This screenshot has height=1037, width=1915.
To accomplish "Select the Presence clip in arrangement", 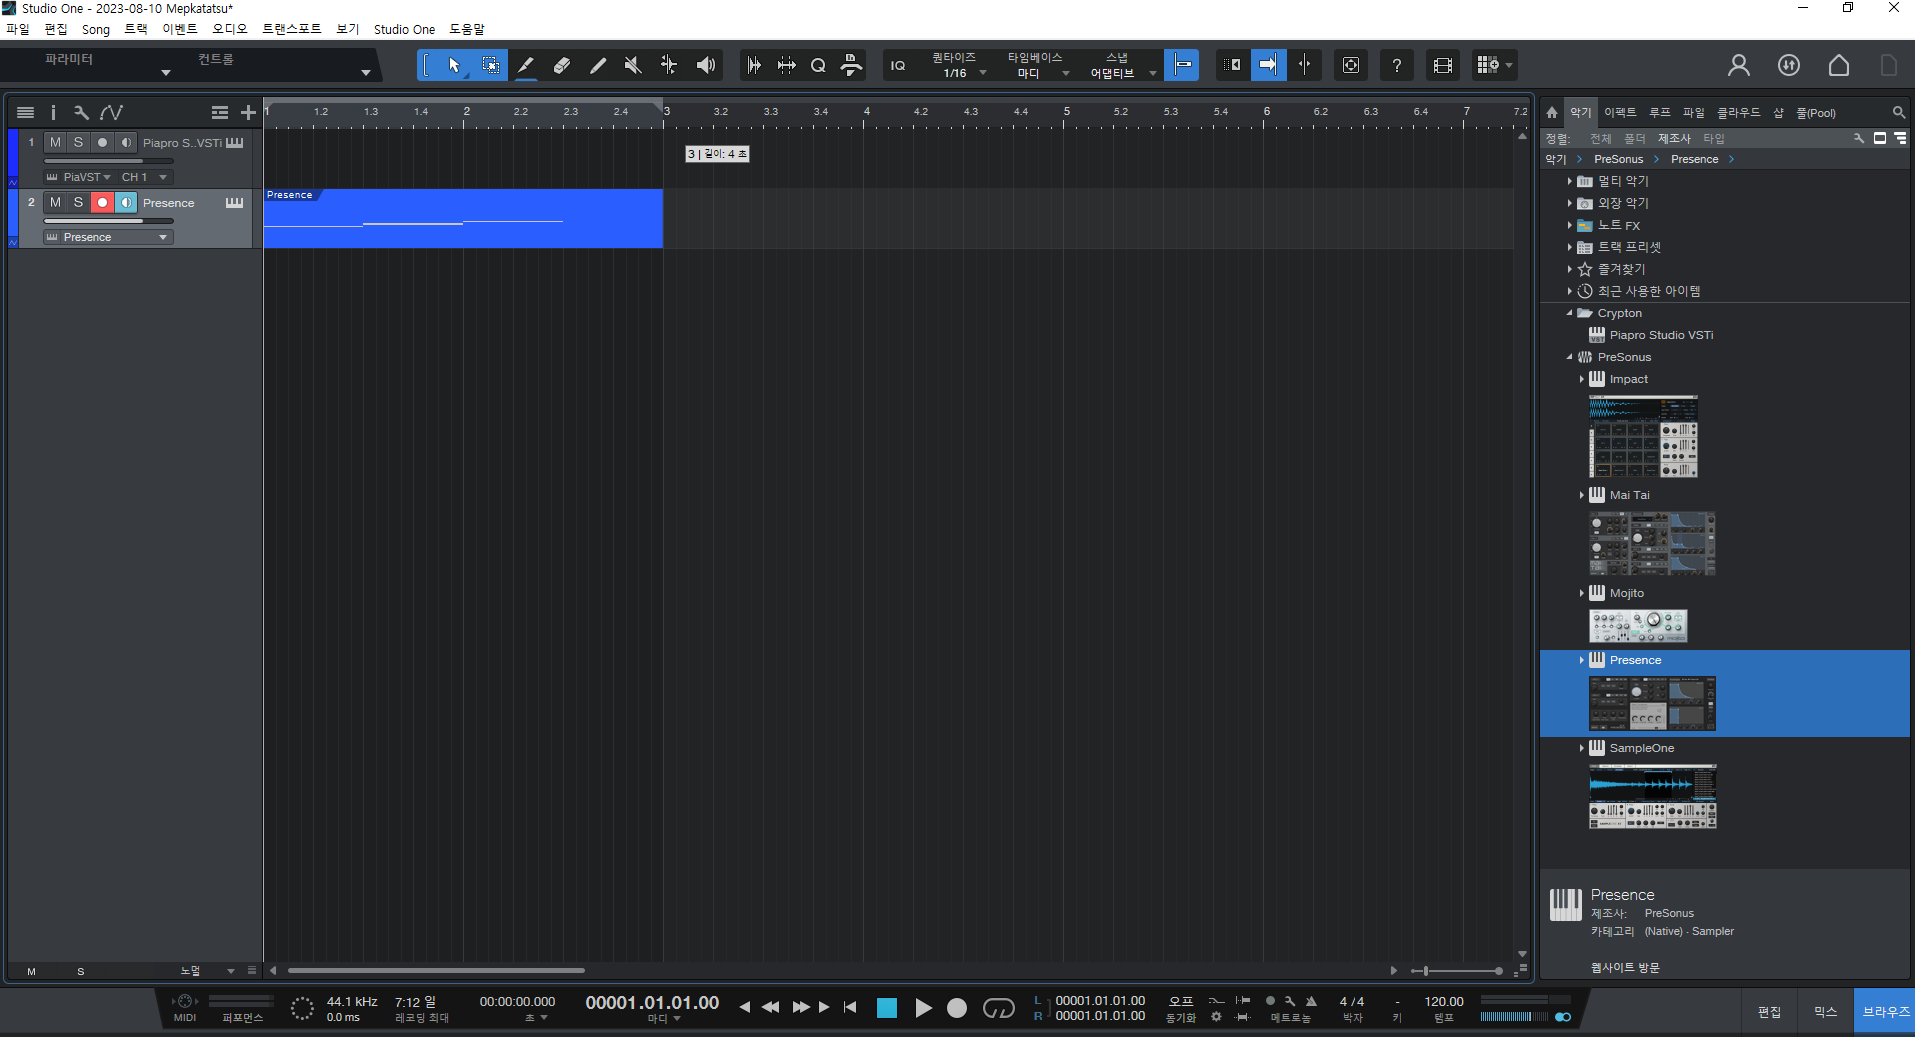I will point(463,218).
